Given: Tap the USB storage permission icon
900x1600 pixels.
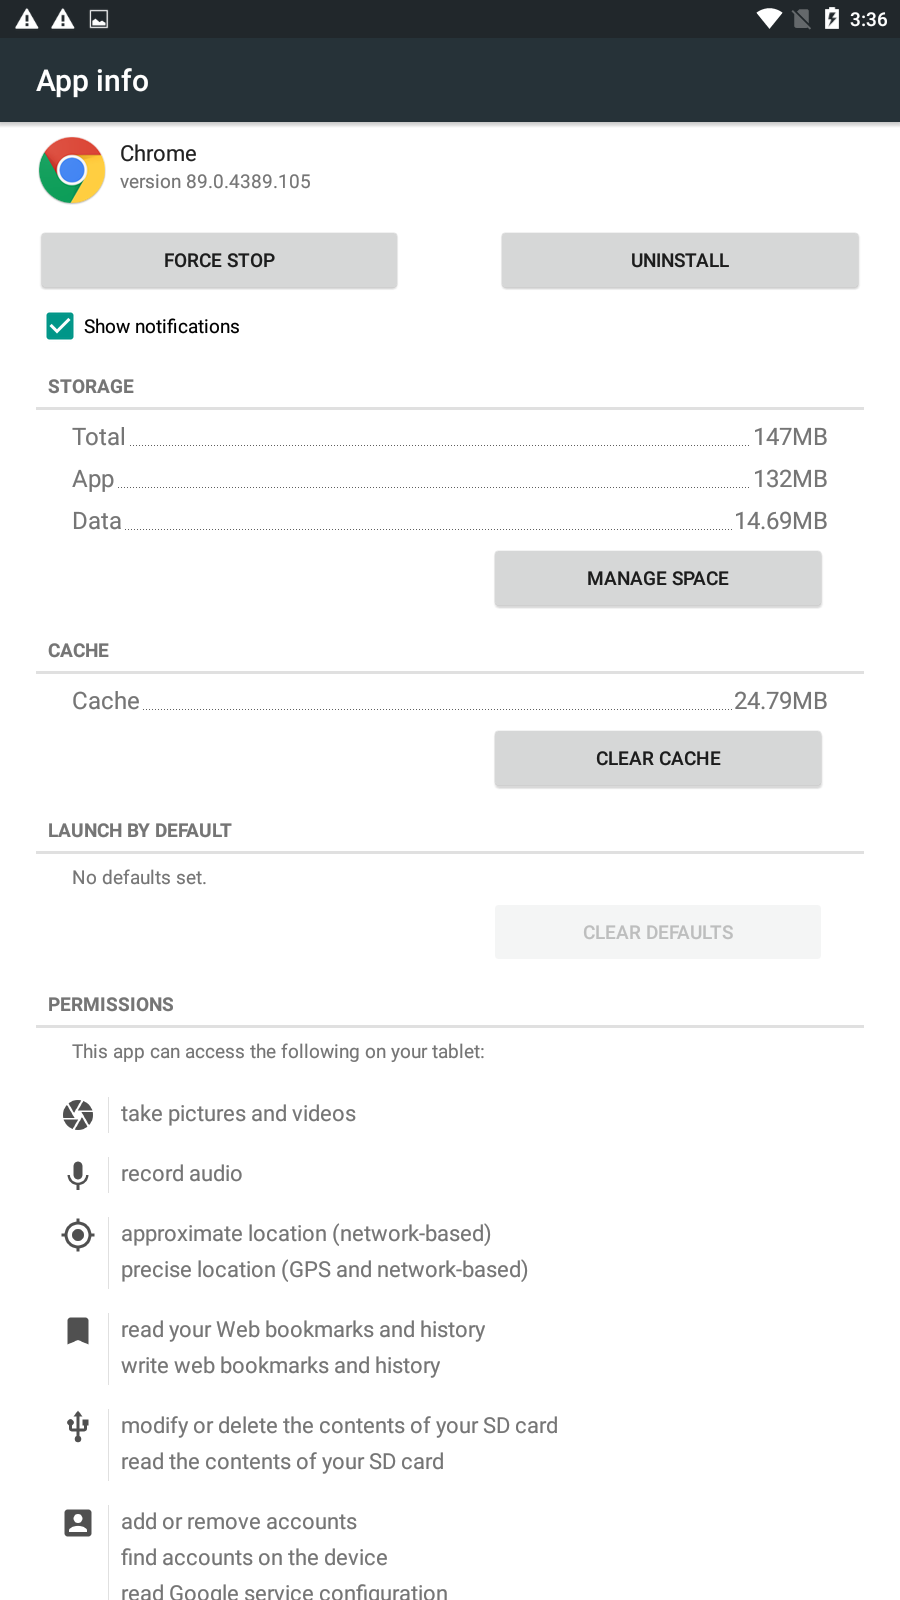Looking at the screenshot, I should (x=78, y=1426).
